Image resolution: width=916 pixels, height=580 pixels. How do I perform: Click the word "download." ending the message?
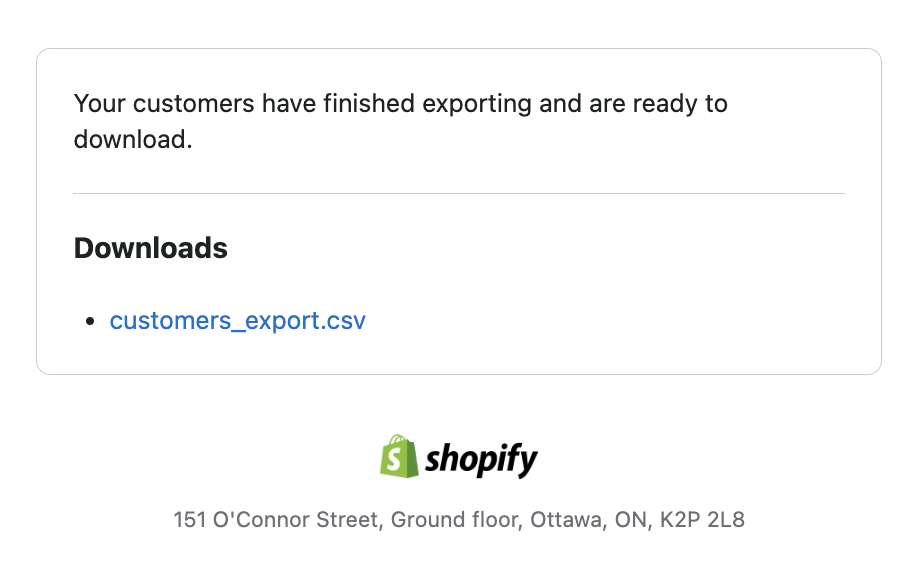(x=132, y=140)
